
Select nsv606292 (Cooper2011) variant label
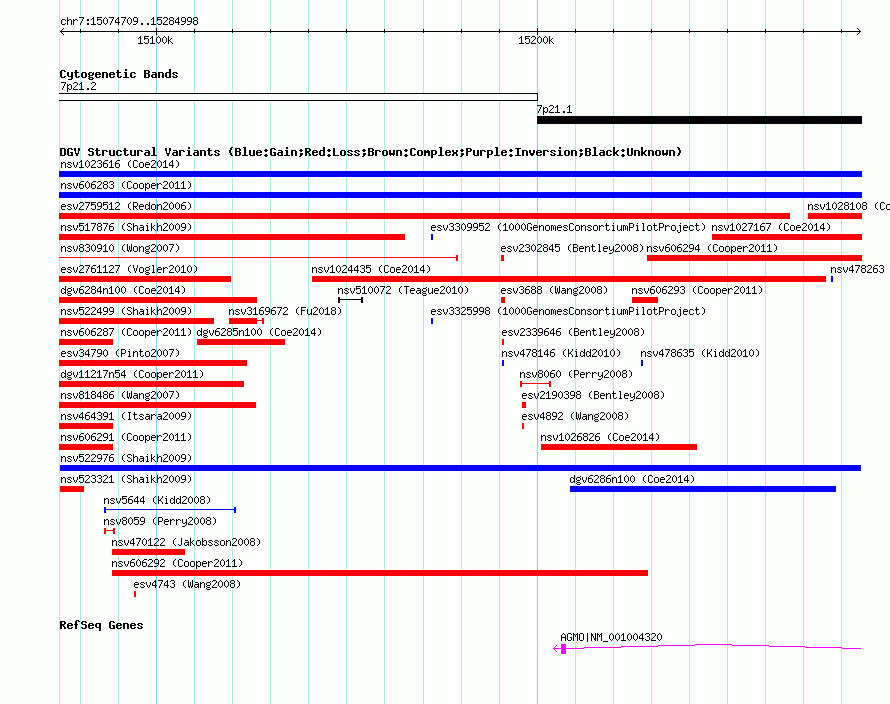(177, 564)
